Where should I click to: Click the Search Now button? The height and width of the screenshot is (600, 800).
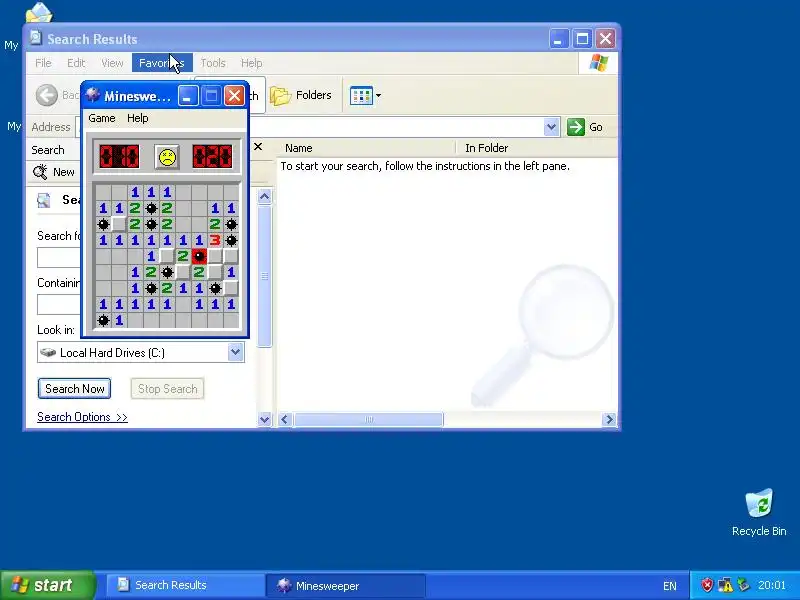tap(74, 389)
